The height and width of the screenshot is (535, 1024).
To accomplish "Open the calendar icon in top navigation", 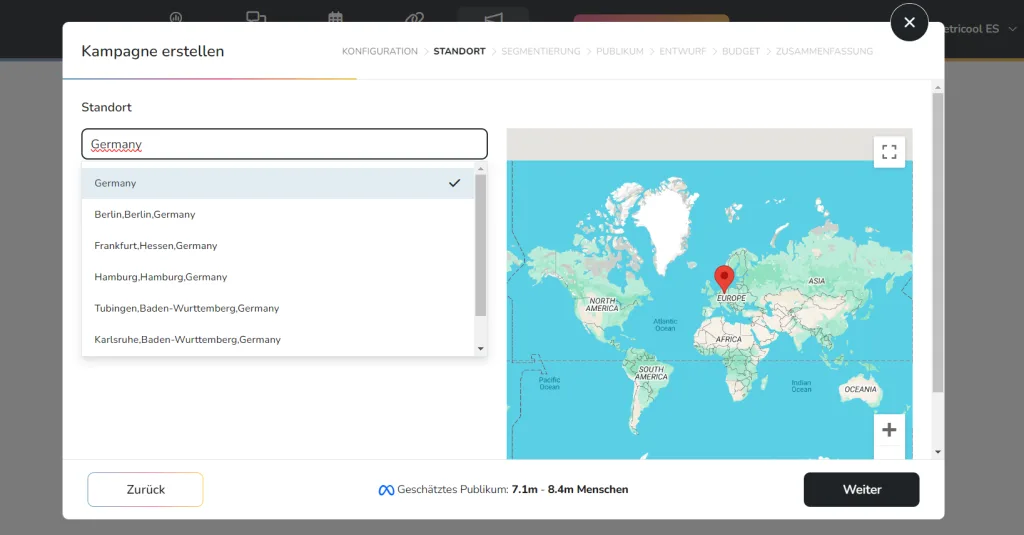I will [336, 17].
